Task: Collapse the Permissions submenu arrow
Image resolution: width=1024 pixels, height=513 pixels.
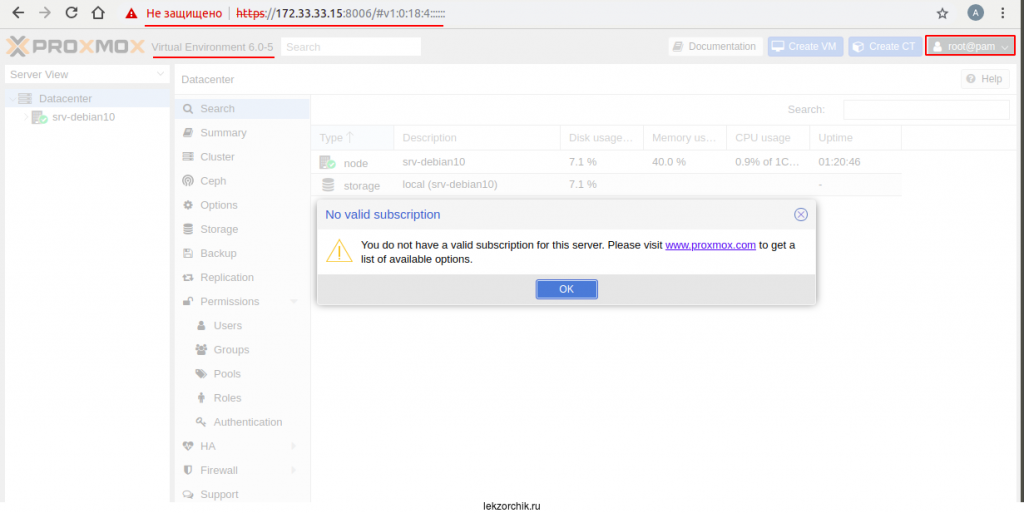Action: click(x=293, y=302)
